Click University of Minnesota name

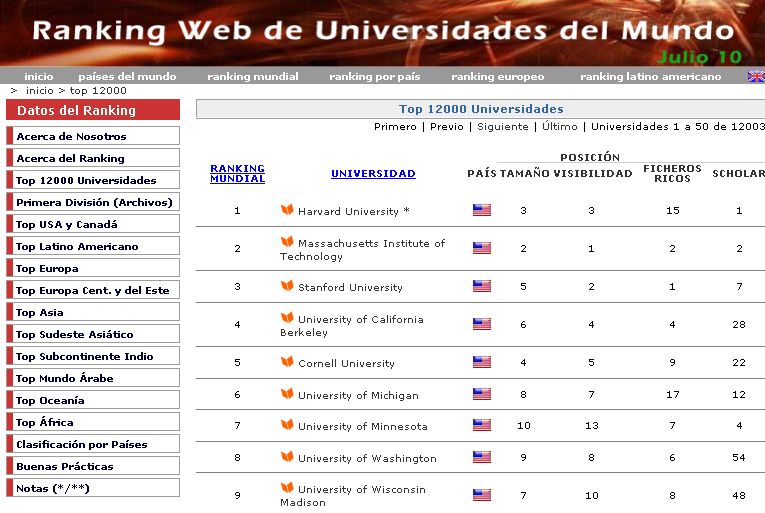(x=363, y=427)
